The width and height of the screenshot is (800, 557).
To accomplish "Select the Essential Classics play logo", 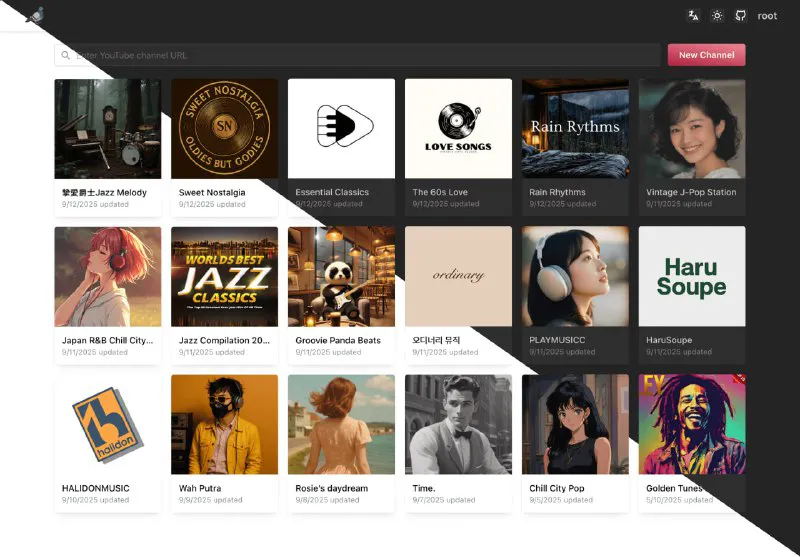I will coord(341,128).
